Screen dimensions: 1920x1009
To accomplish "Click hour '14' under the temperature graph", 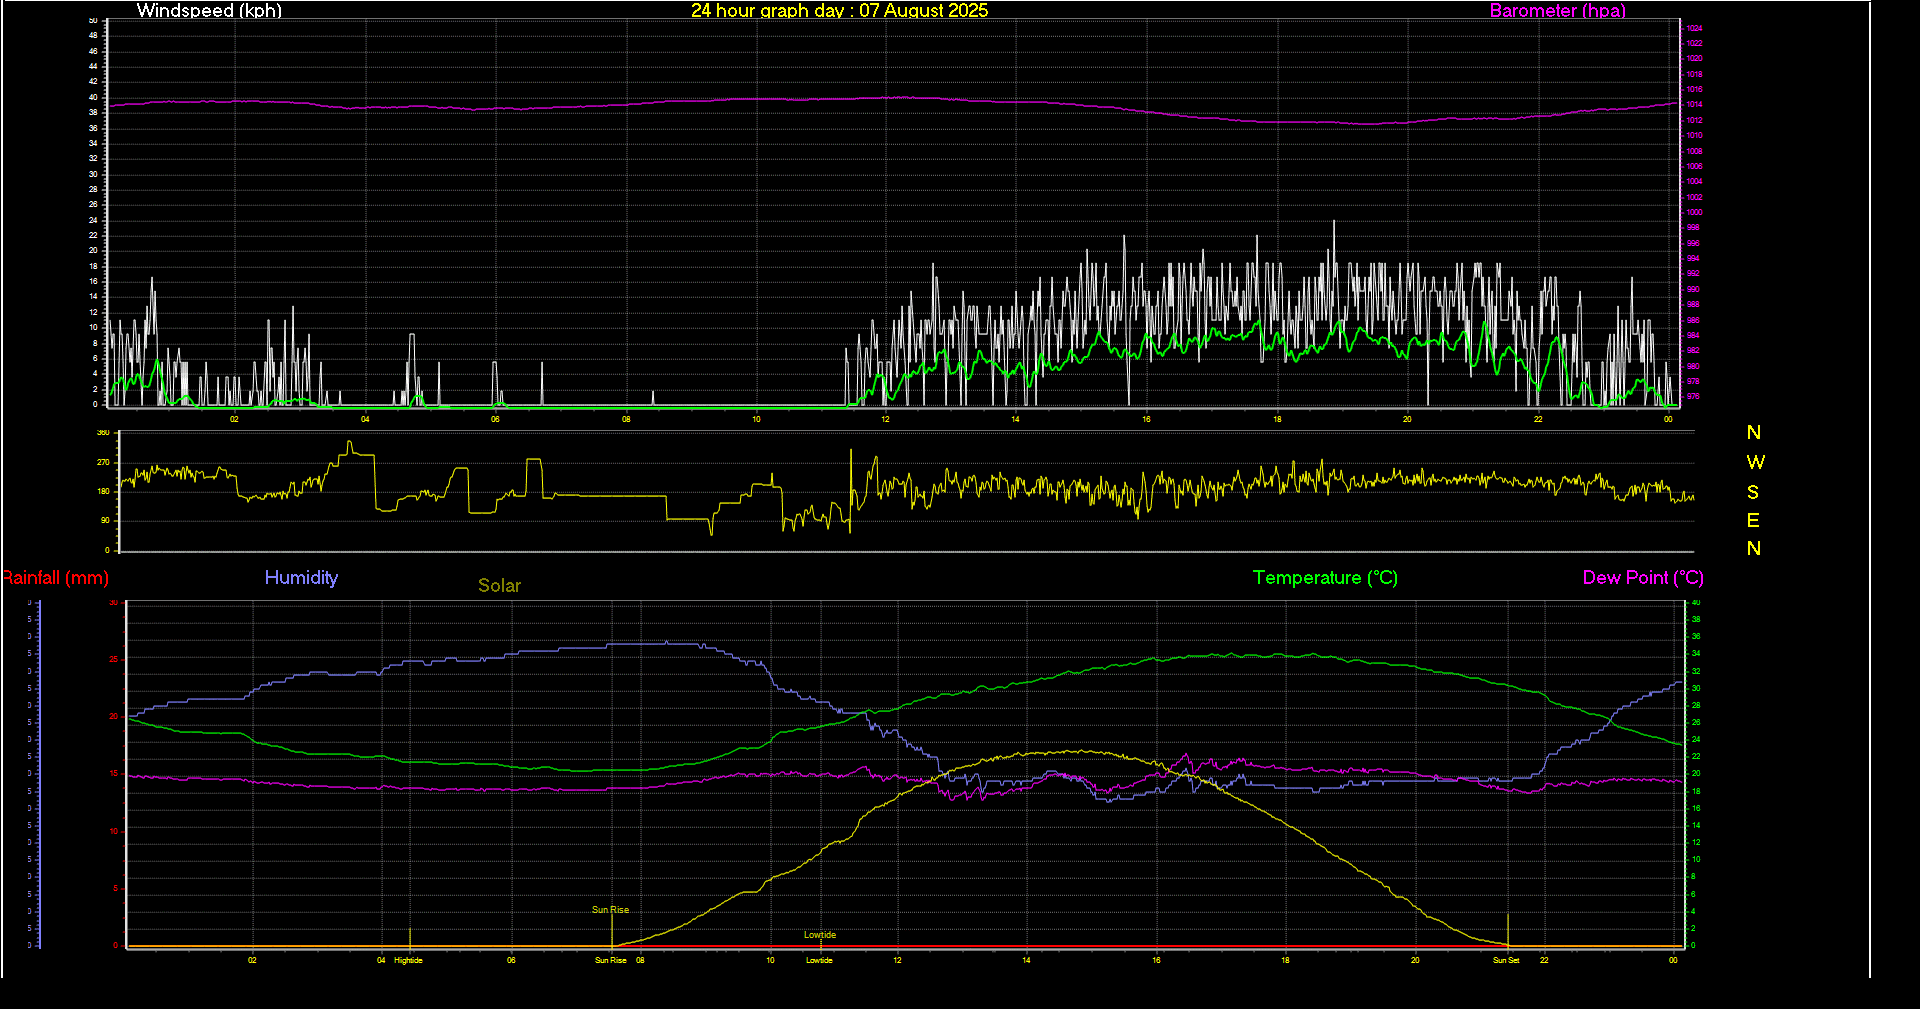I will [x=1026, y=960].
